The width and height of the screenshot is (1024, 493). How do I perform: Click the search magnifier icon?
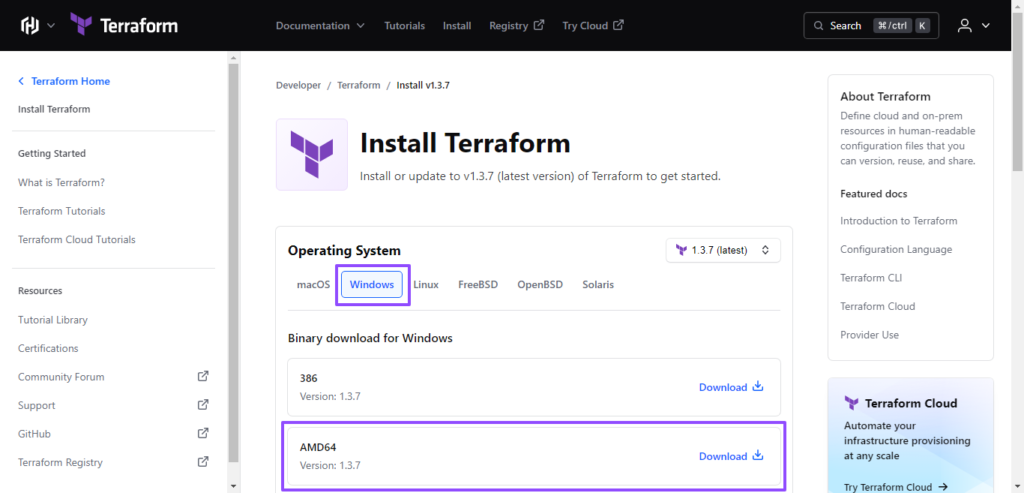point(818,26)
